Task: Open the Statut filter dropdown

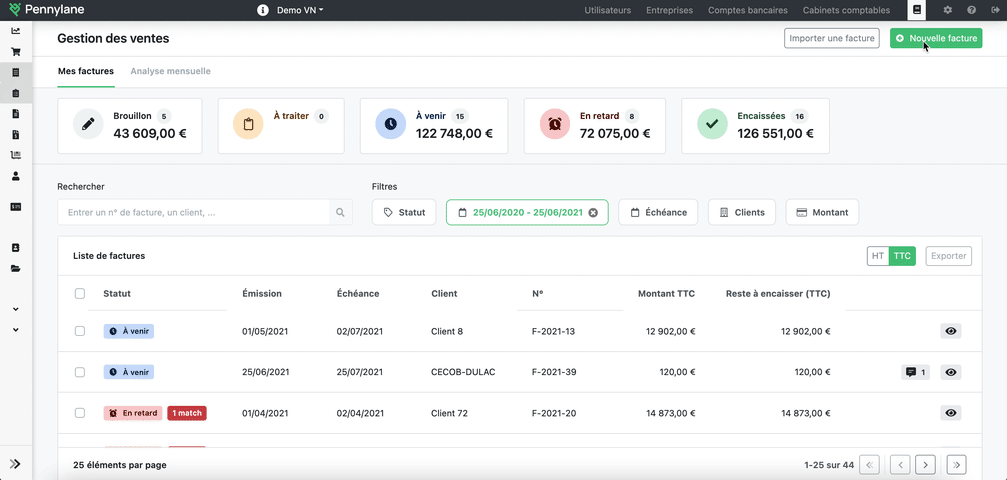Action: (404, 213)
